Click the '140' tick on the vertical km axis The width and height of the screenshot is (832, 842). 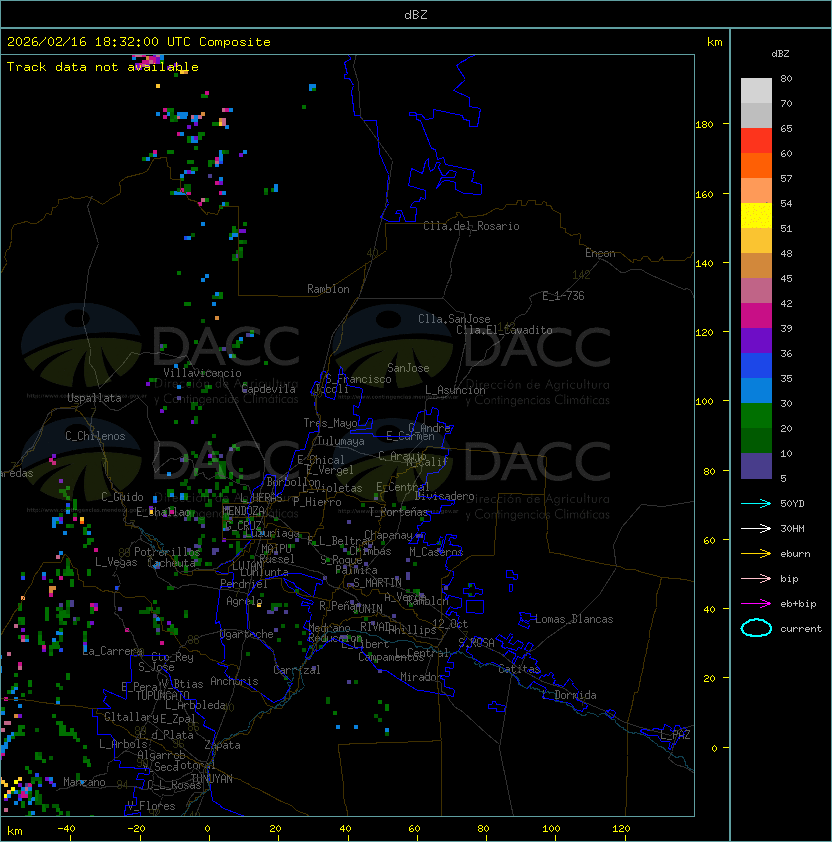click(704, 263)
